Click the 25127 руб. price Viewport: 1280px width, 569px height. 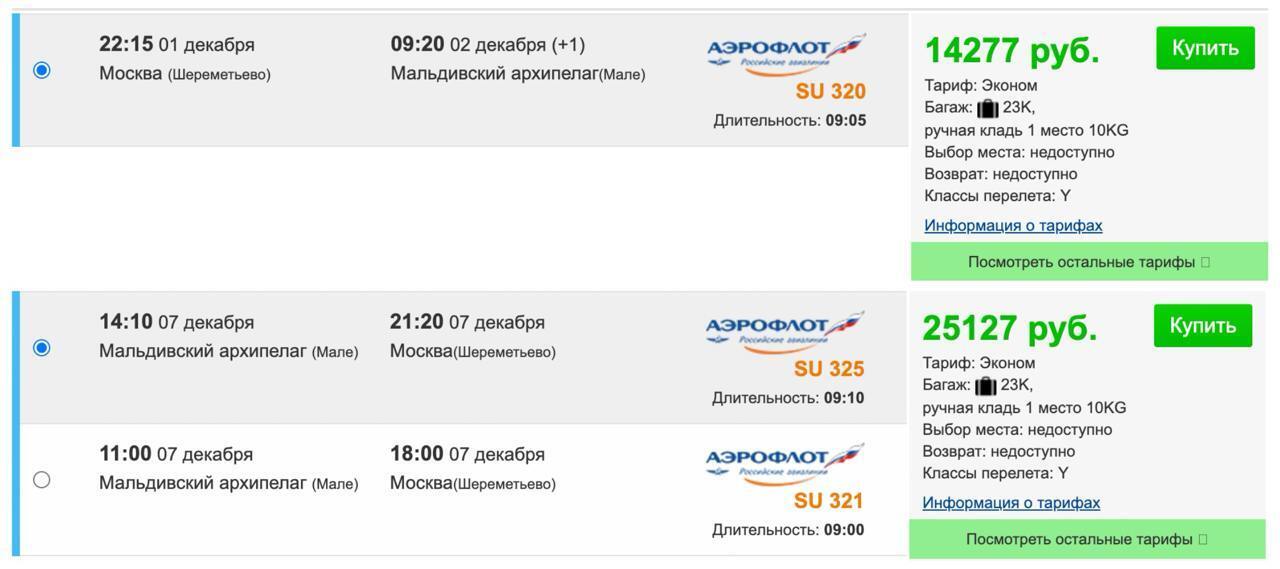tap(1009, 328)
